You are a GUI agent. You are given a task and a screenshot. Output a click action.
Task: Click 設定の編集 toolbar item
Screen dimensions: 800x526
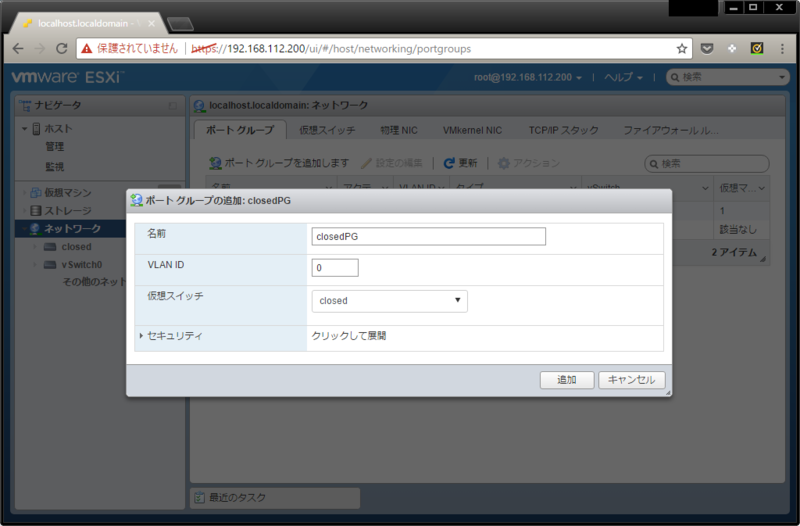pyautogui.click(x=392, y=163)
